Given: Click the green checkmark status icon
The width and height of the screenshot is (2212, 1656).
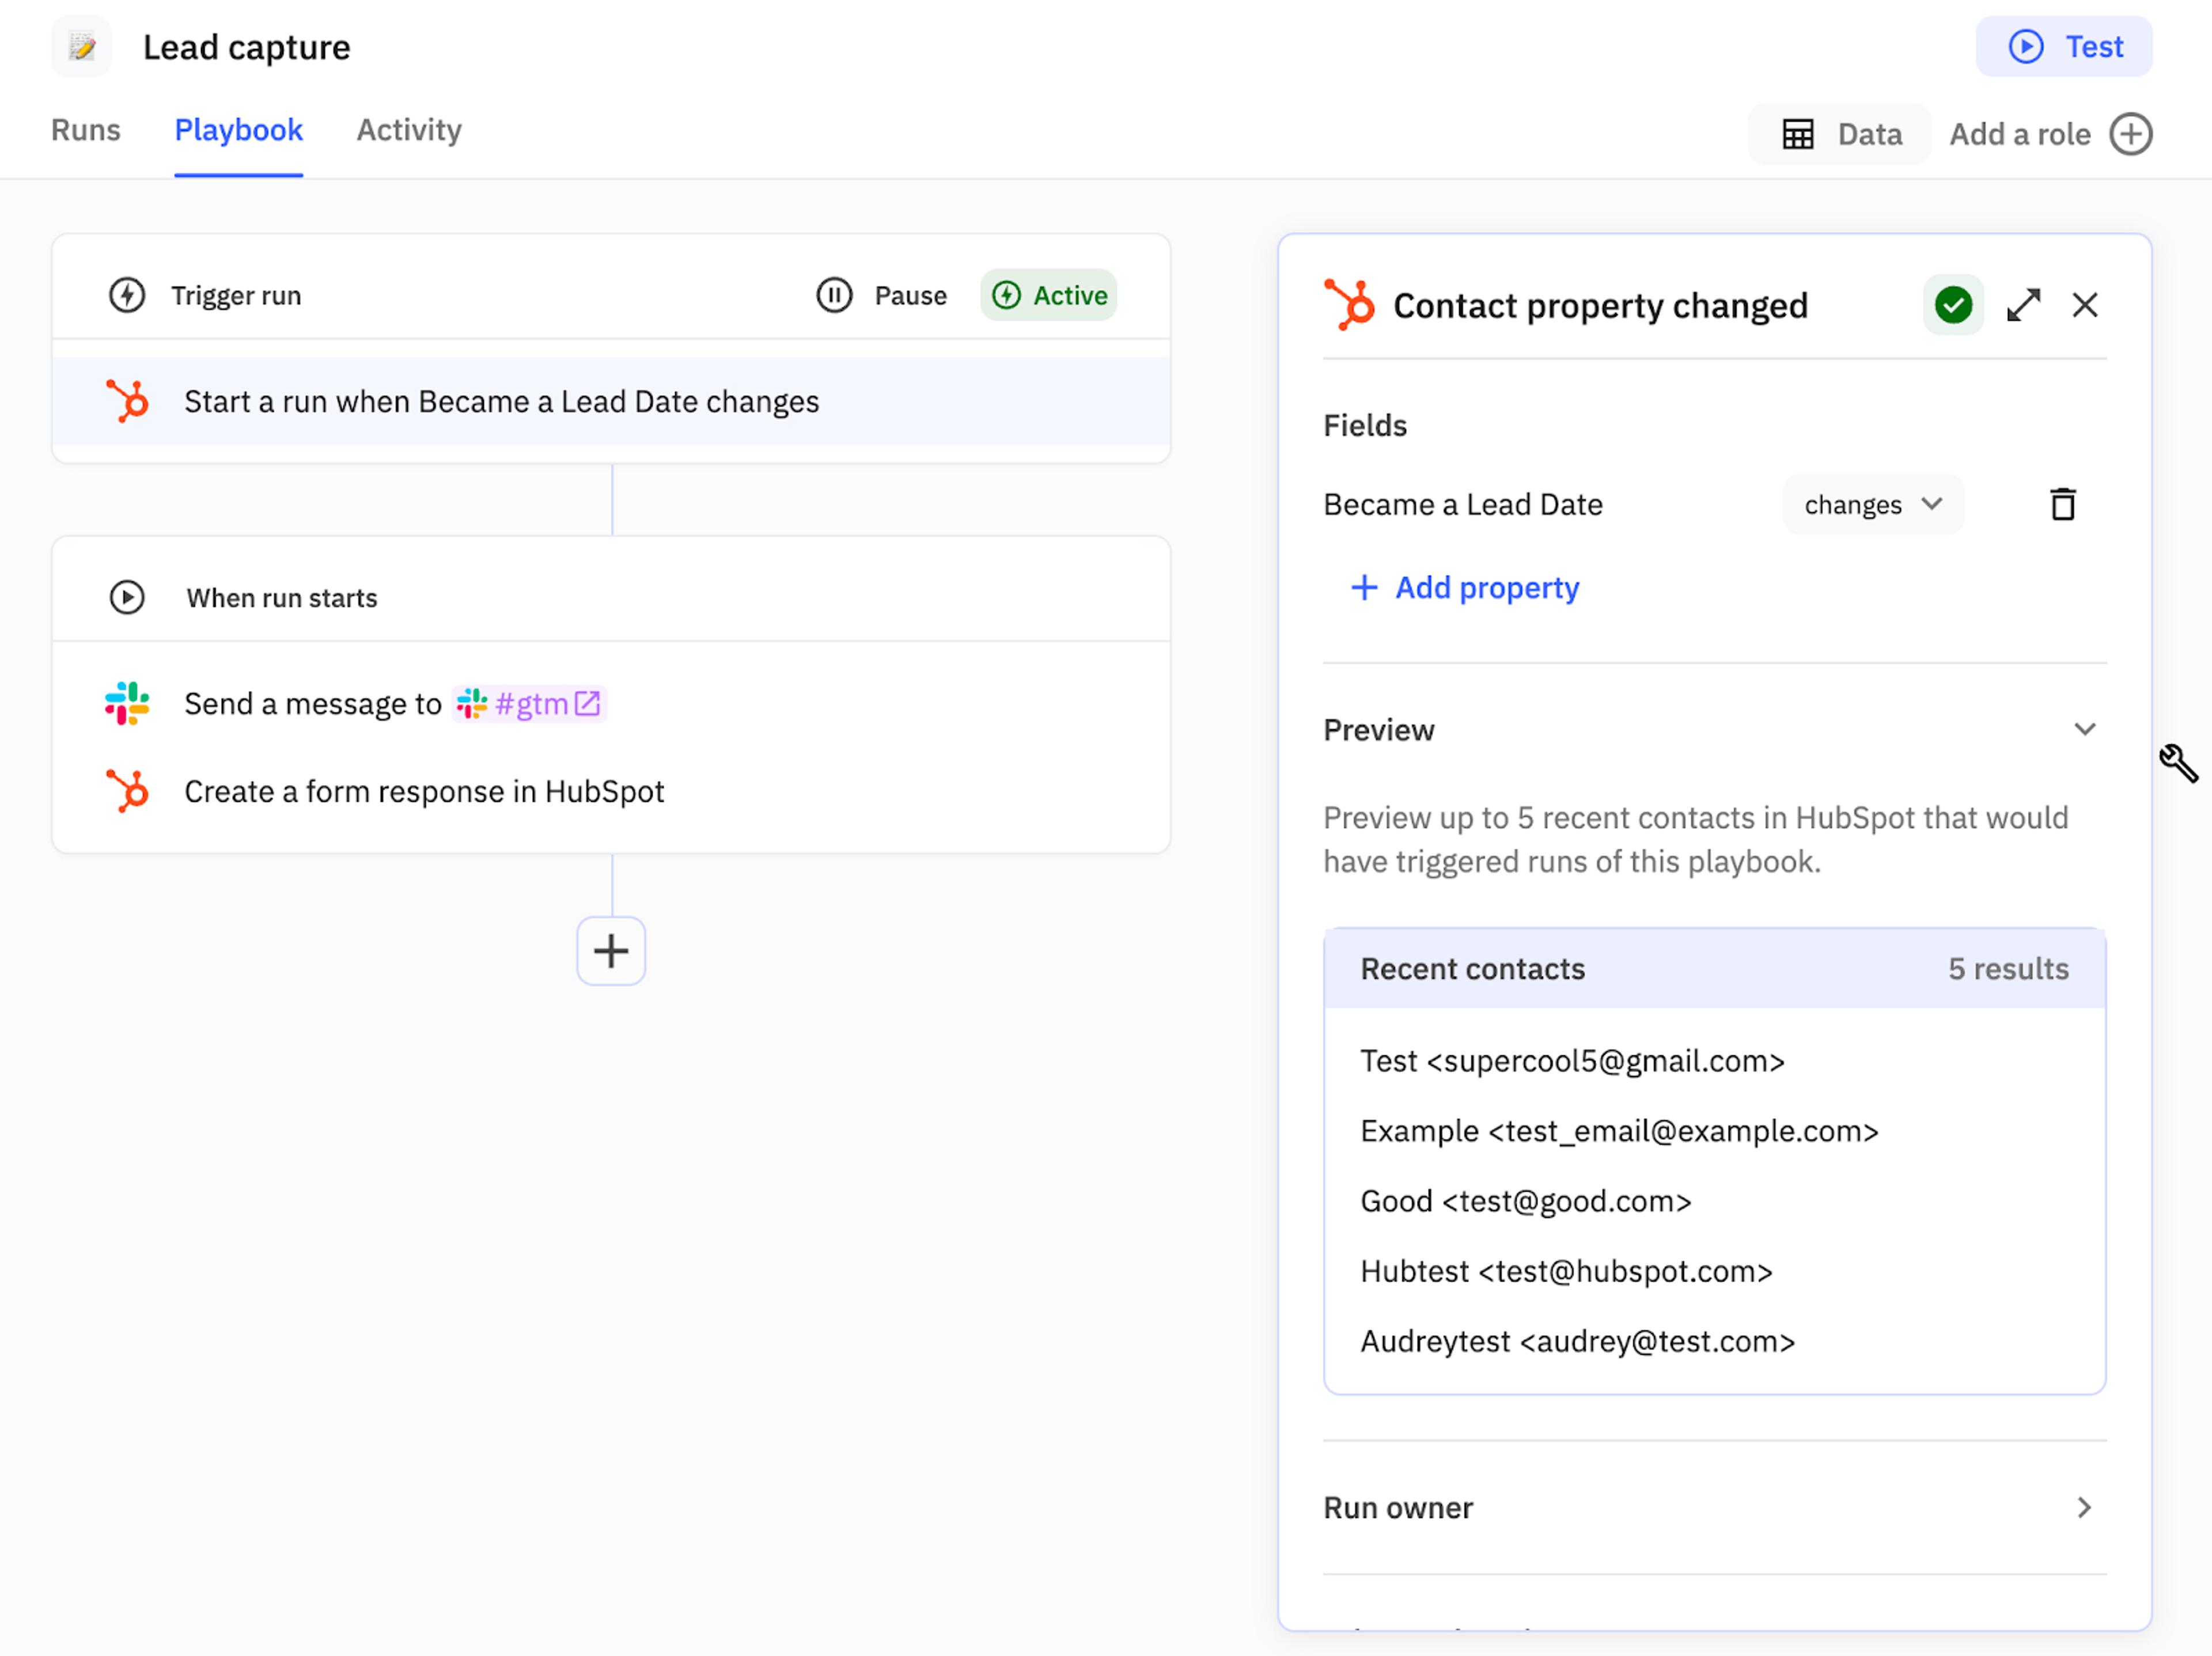Looking at the screenshot, I should point(1952,305).
